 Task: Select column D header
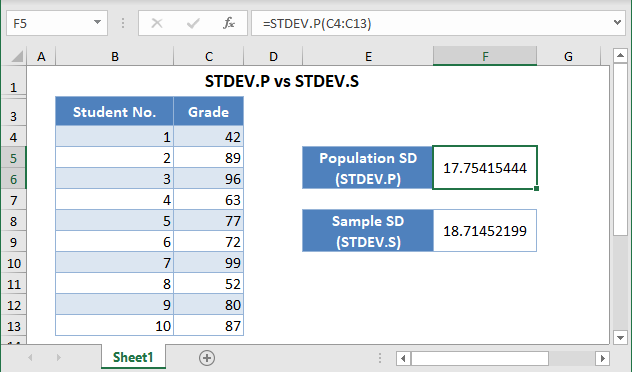coord(273,56)
